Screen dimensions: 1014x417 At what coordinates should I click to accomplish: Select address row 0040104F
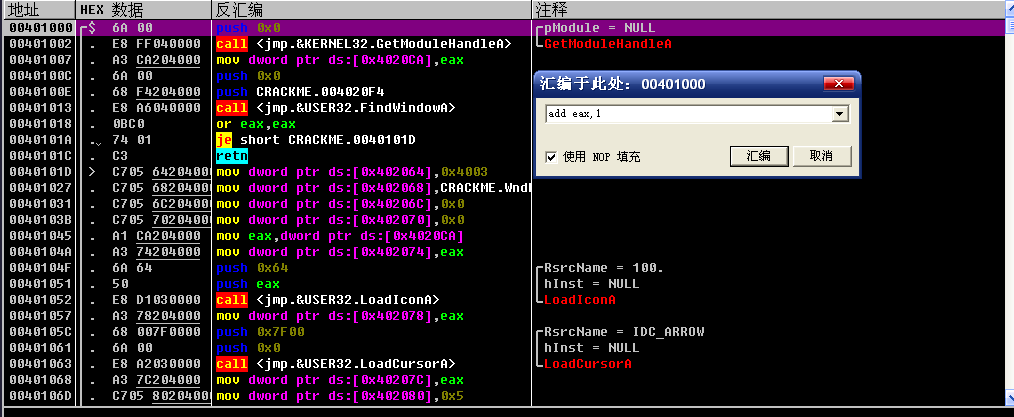[38, 268]
